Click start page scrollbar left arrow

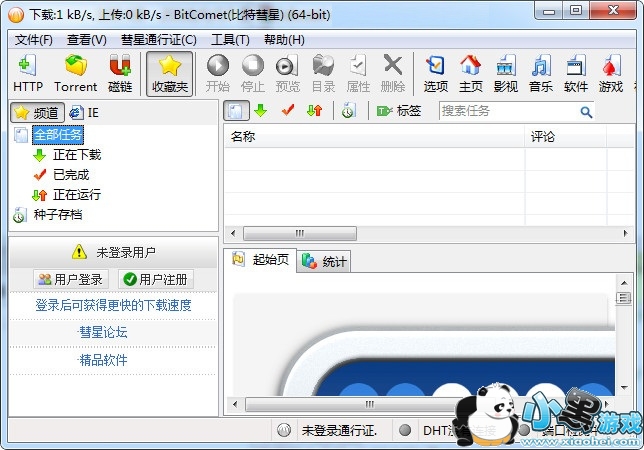pos(235,404)
